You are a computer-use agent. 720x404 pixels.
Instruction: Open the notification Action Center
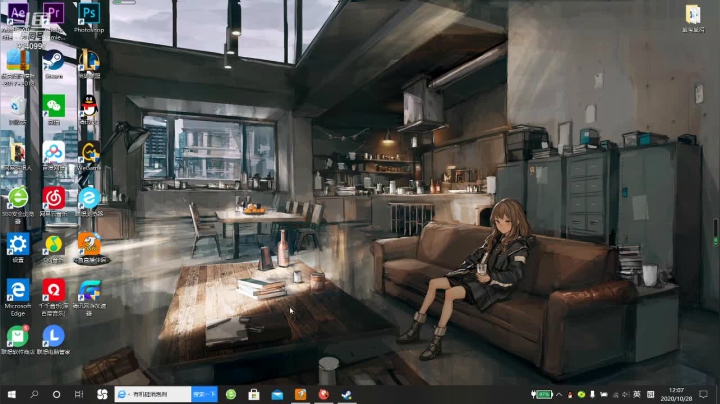(x=703, y=394)
